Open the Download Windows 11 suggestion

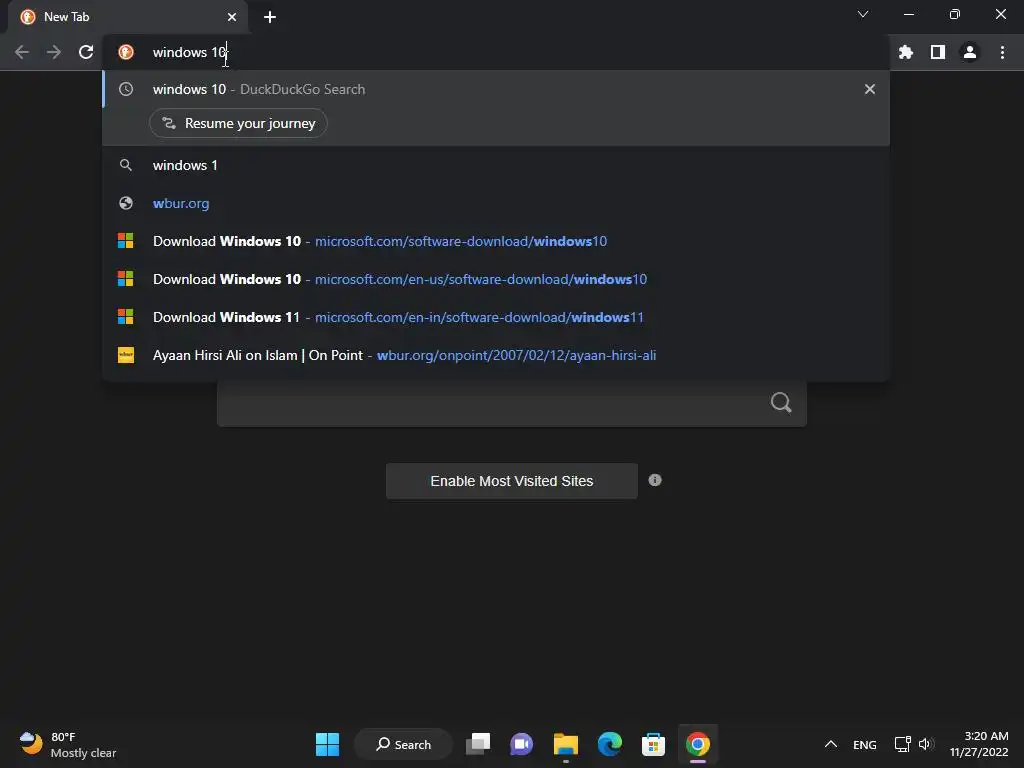click(496, 317)
